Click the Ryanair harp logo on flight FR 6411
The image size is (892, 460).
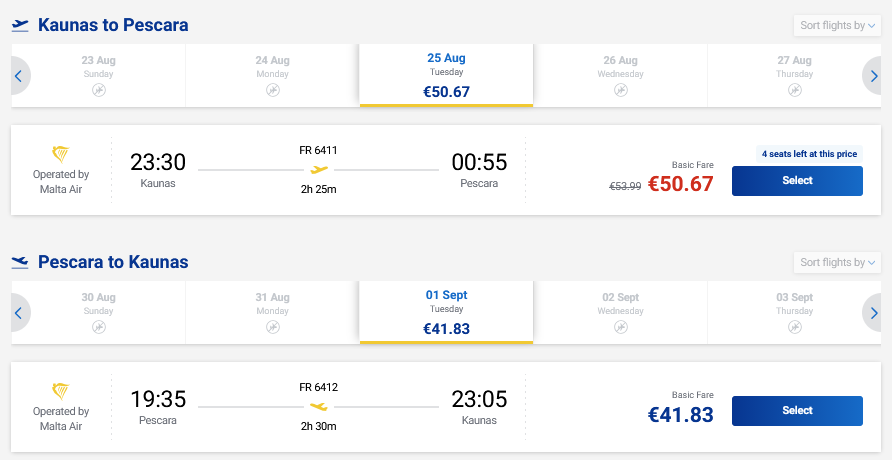tap(61, 154)
